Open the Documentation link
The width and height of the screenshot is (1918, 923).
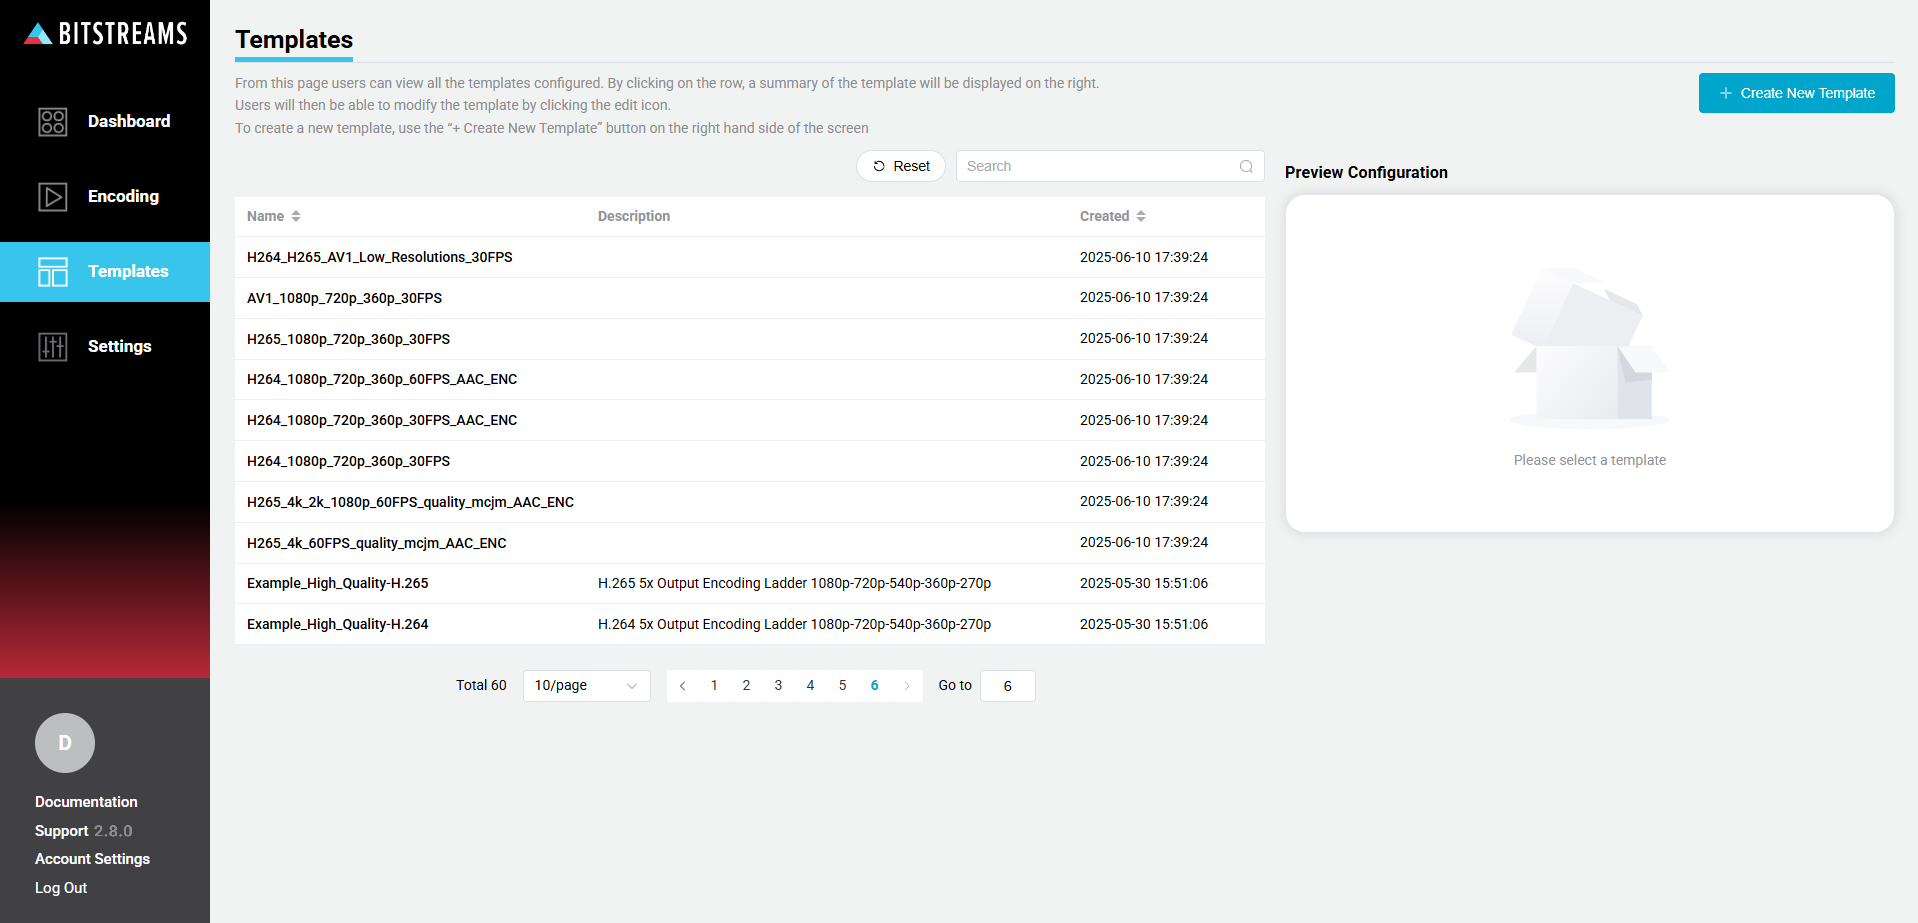click(86, 802)
